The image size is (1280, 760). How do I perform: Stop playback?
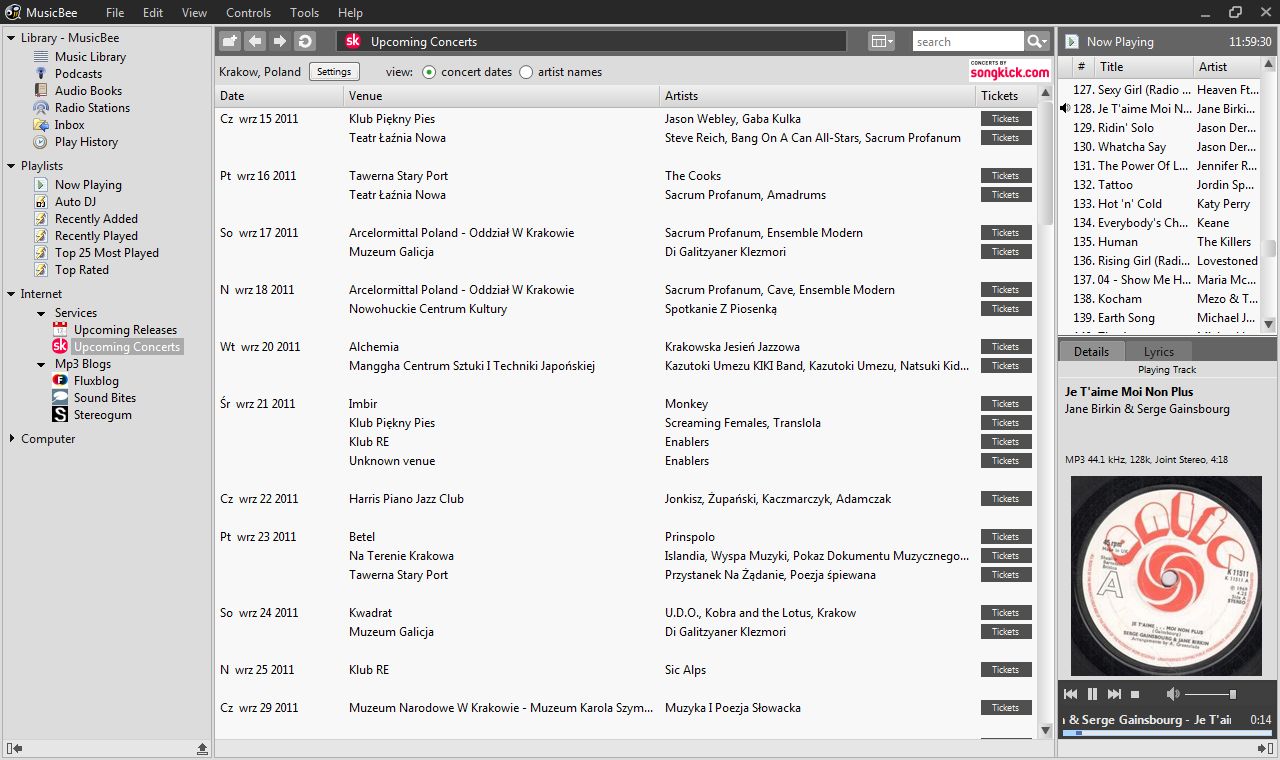[1135, 694]
